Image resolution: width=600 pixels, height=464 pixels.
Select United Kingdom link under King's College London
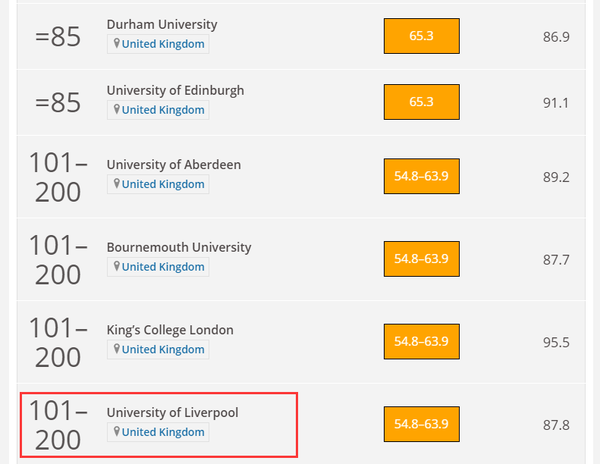pos(163,350)
